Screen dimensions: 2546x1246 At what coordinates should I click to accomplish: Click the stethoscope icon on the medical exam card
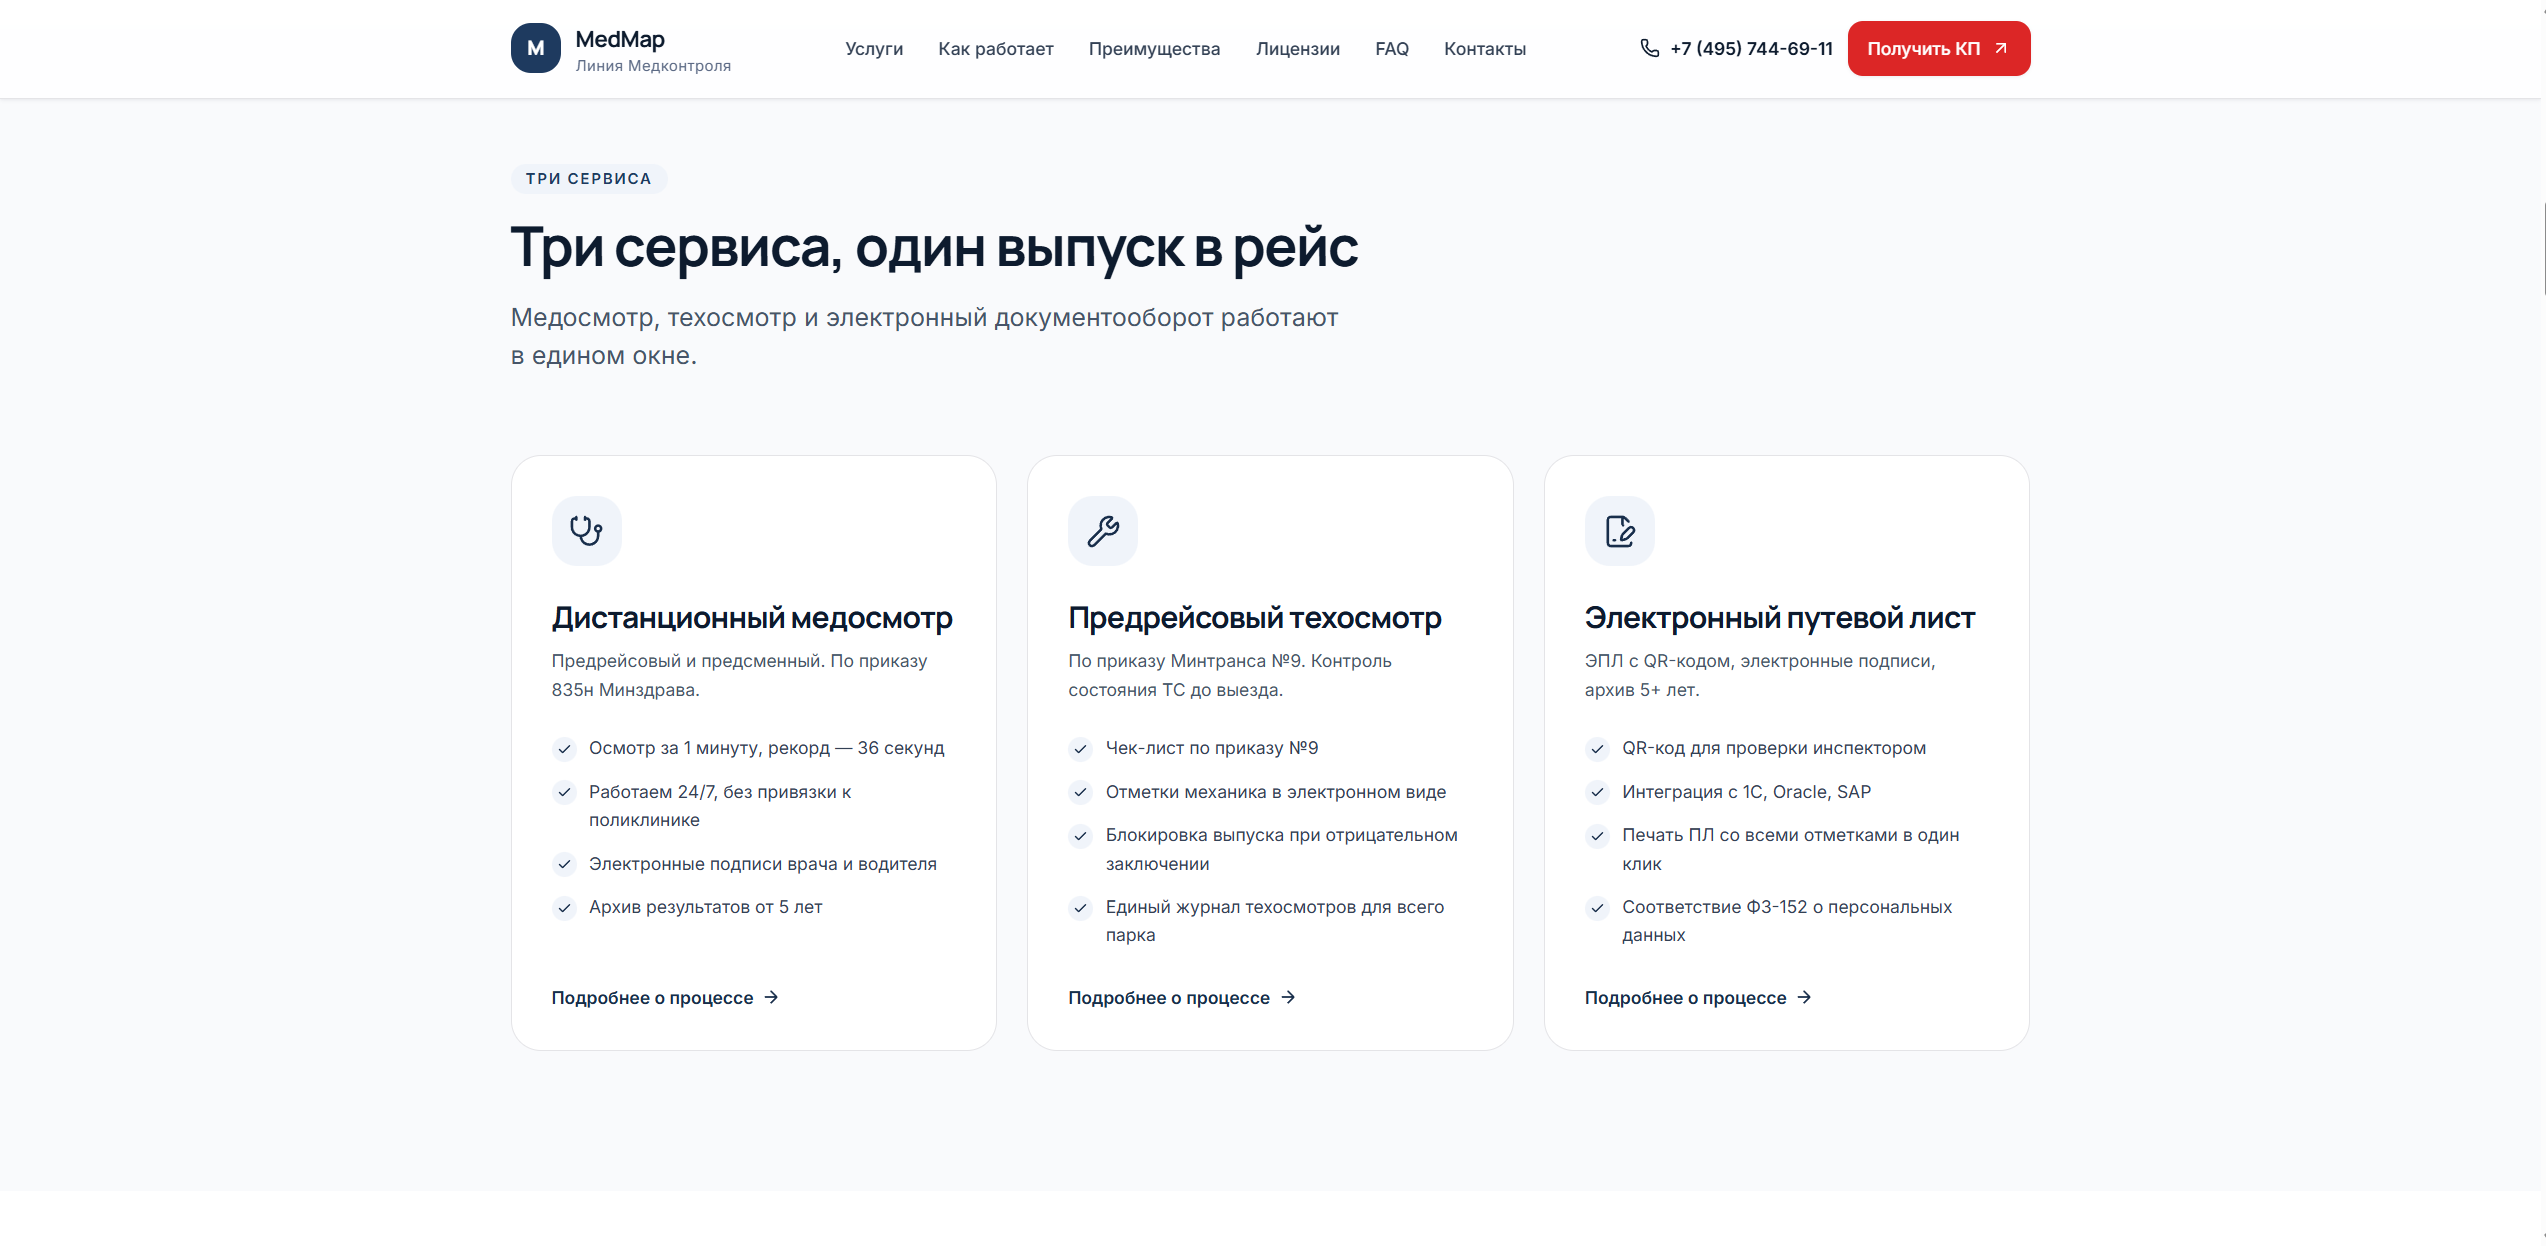click(x=586, y=530)
